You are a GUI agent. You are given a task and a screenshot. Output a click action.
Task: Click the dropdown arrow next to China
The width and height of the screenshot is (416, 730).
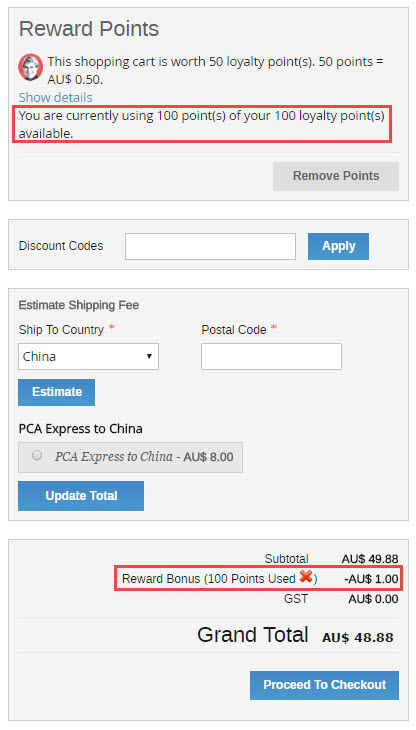click(149, 357)
